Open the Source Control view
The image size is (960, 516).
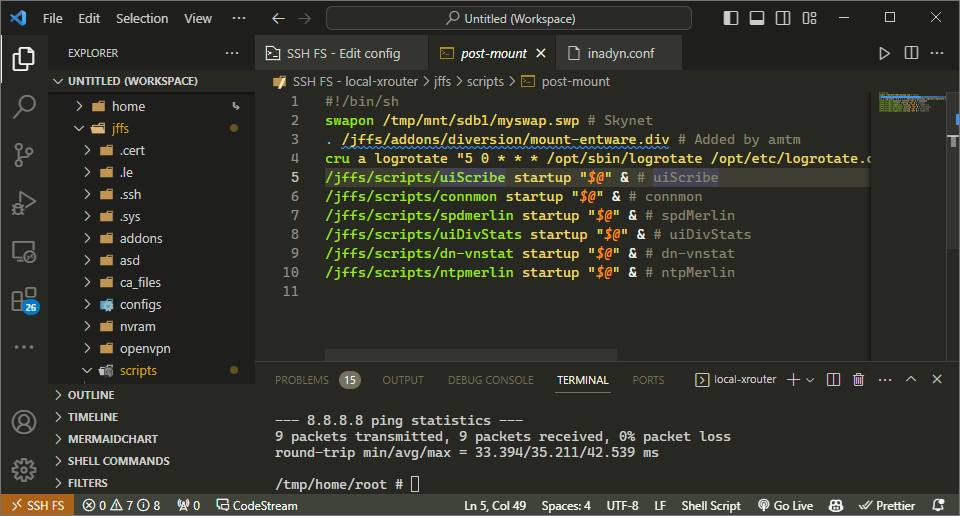pos(24,154)
